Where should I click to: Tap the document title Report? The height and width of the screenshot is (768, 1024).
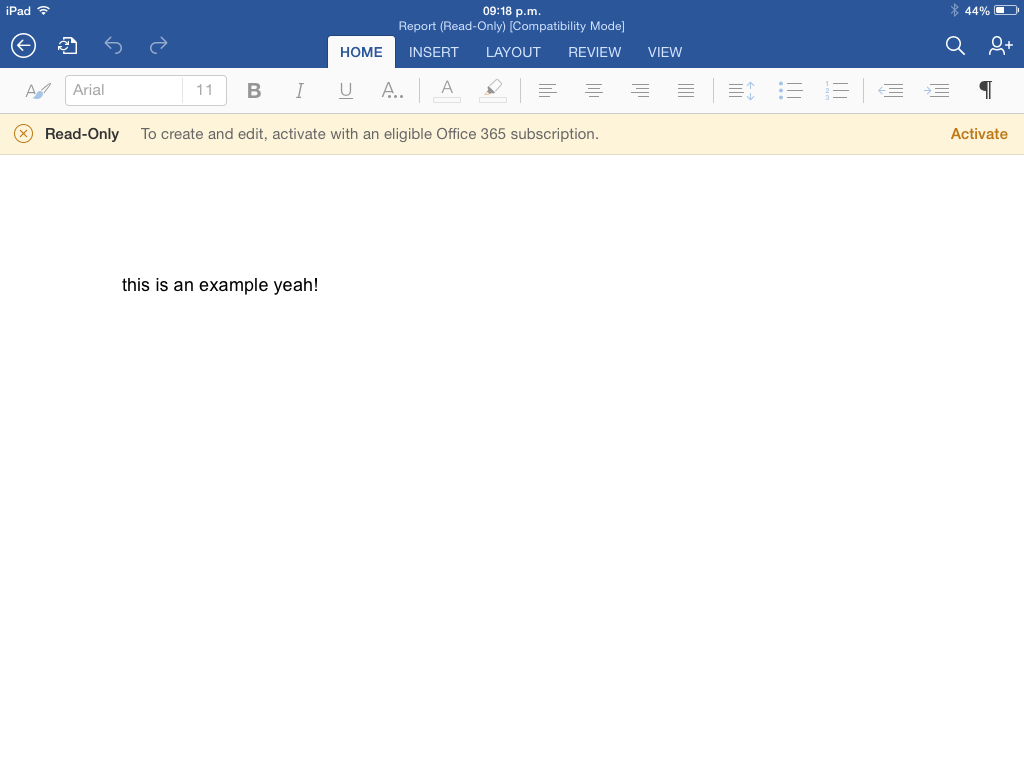511,26
